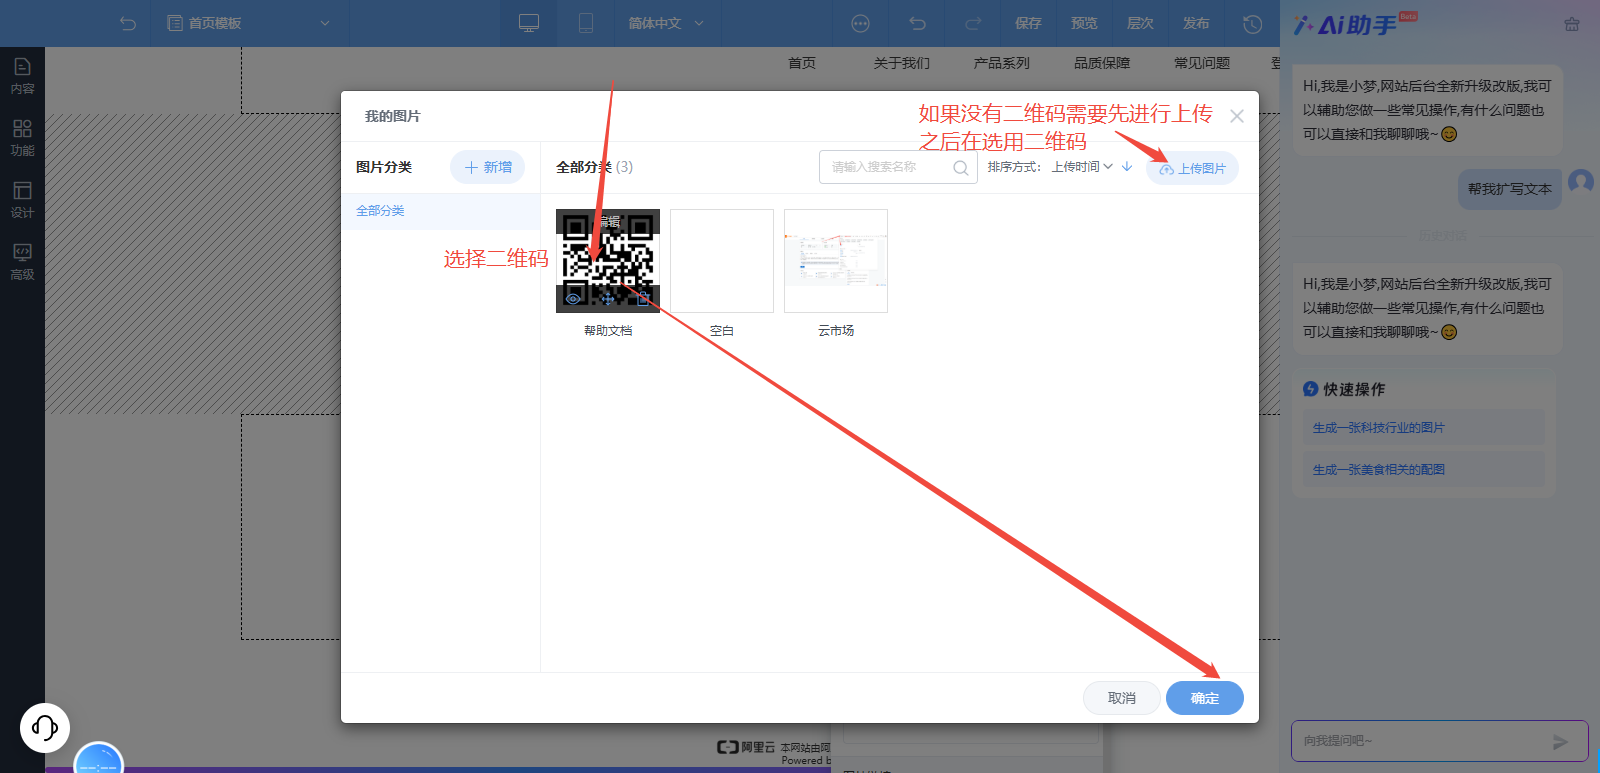Image resolution: width=1600 pixels, height=773 pixels.
Task: Open the 首页模板 page template dropdown
Action: 248,23
